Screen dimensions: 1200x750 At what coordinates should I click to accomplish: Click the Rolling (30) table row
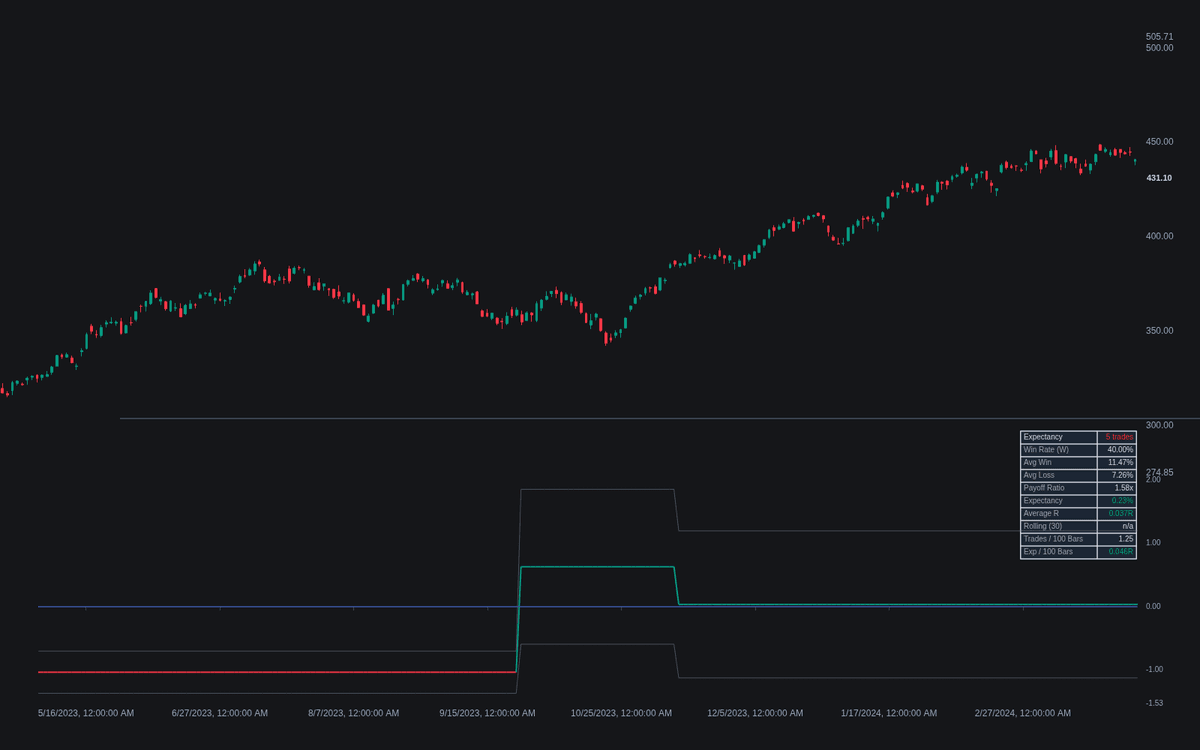(1078, 526)
